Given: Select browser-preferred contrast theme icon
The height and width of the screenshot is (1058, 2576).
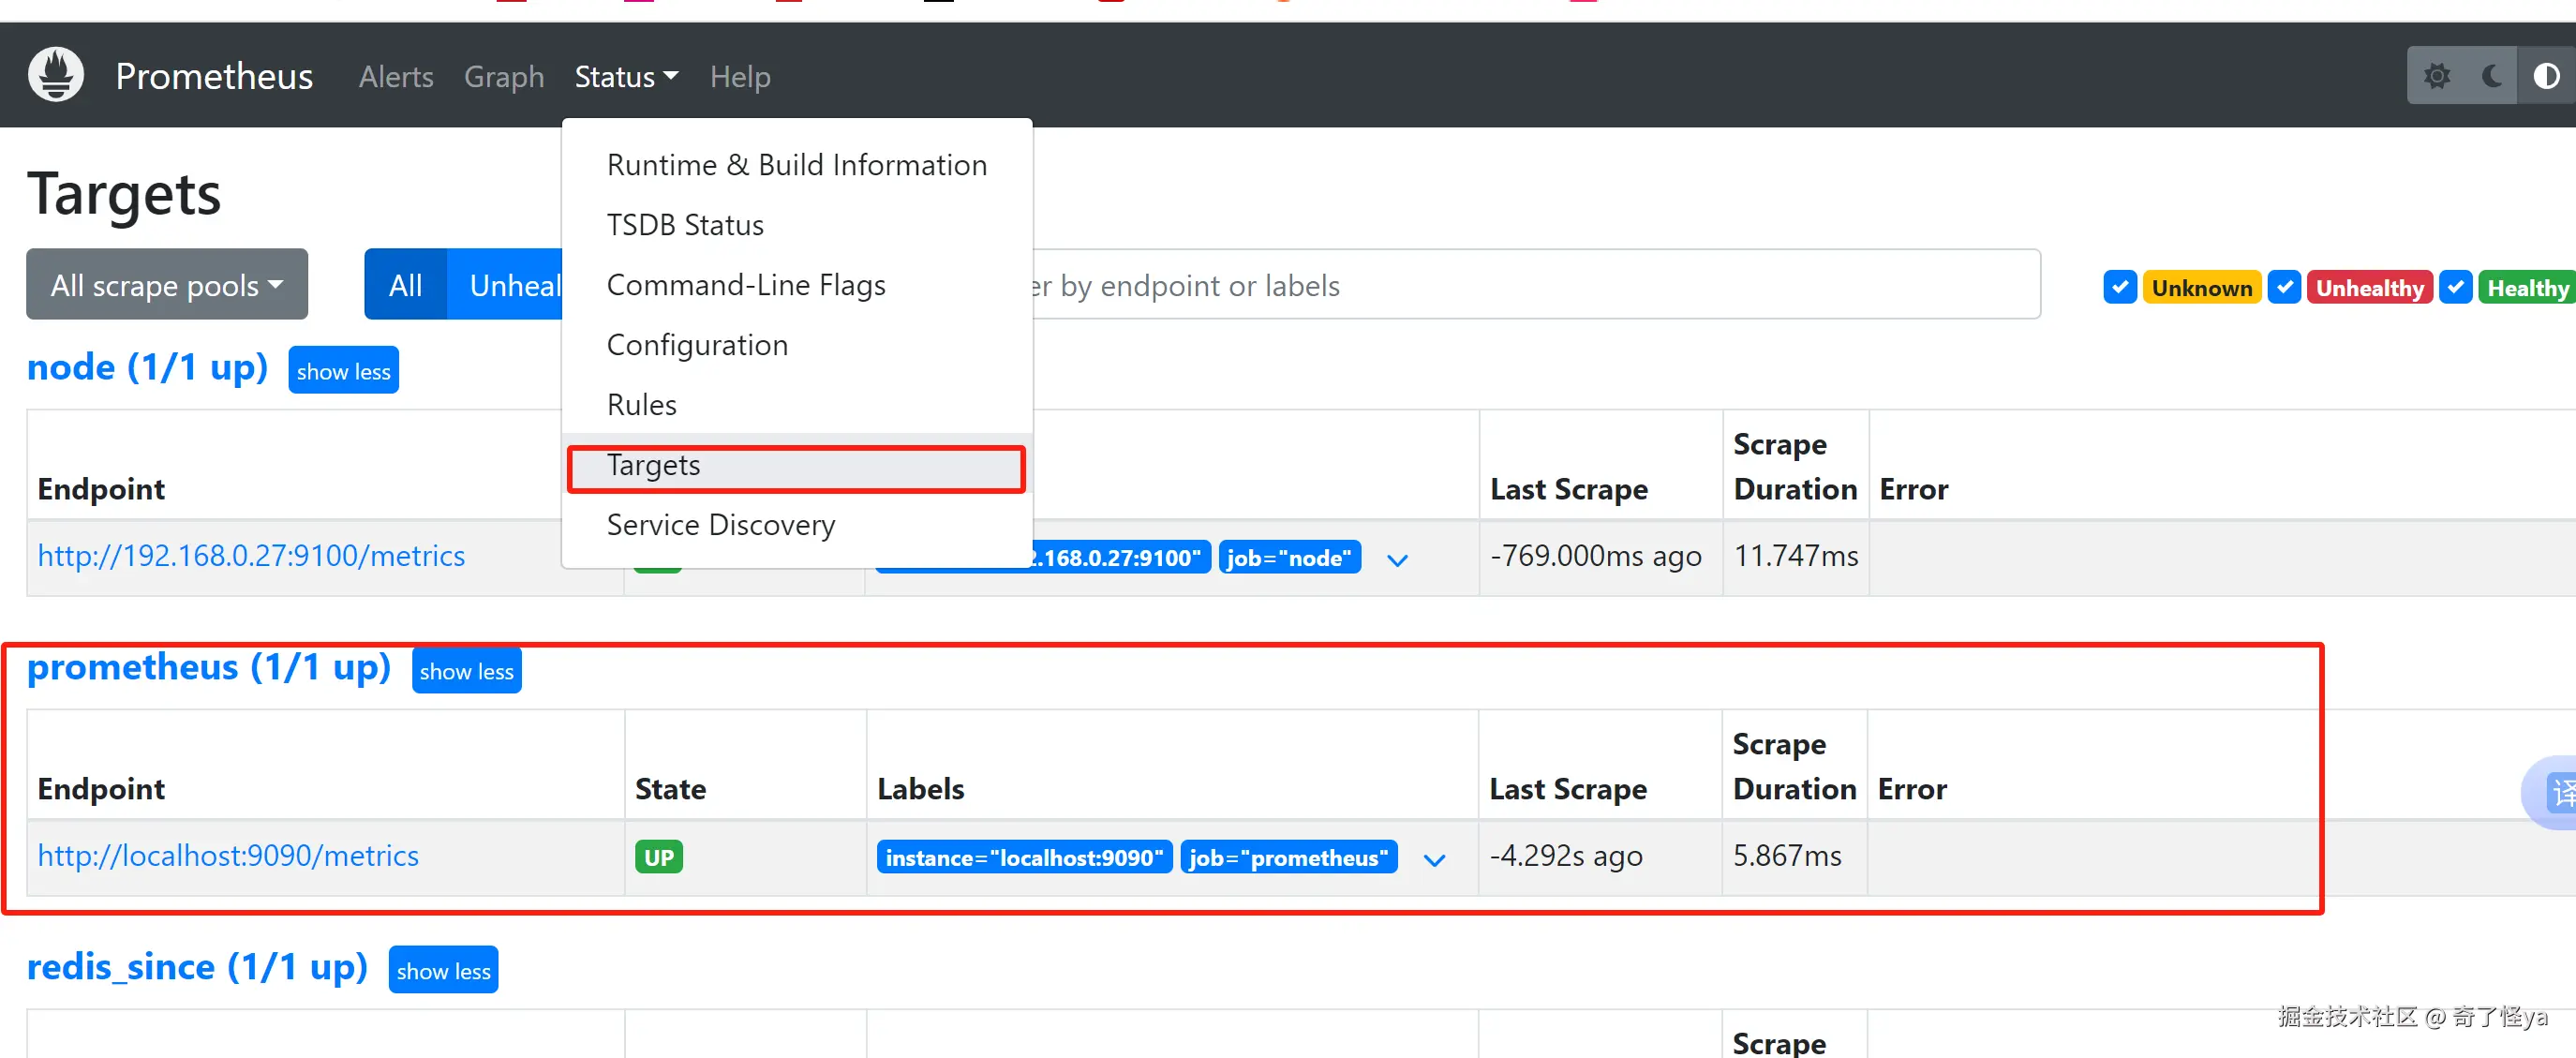Looking at the screenshot, I should tap(2545, 76).
